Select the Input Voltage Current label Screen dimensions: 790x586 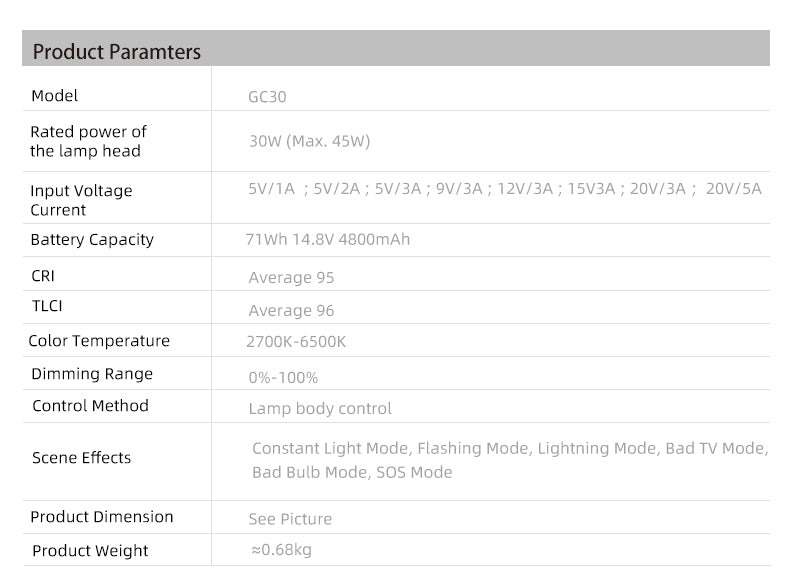click(x=81, y=200)
